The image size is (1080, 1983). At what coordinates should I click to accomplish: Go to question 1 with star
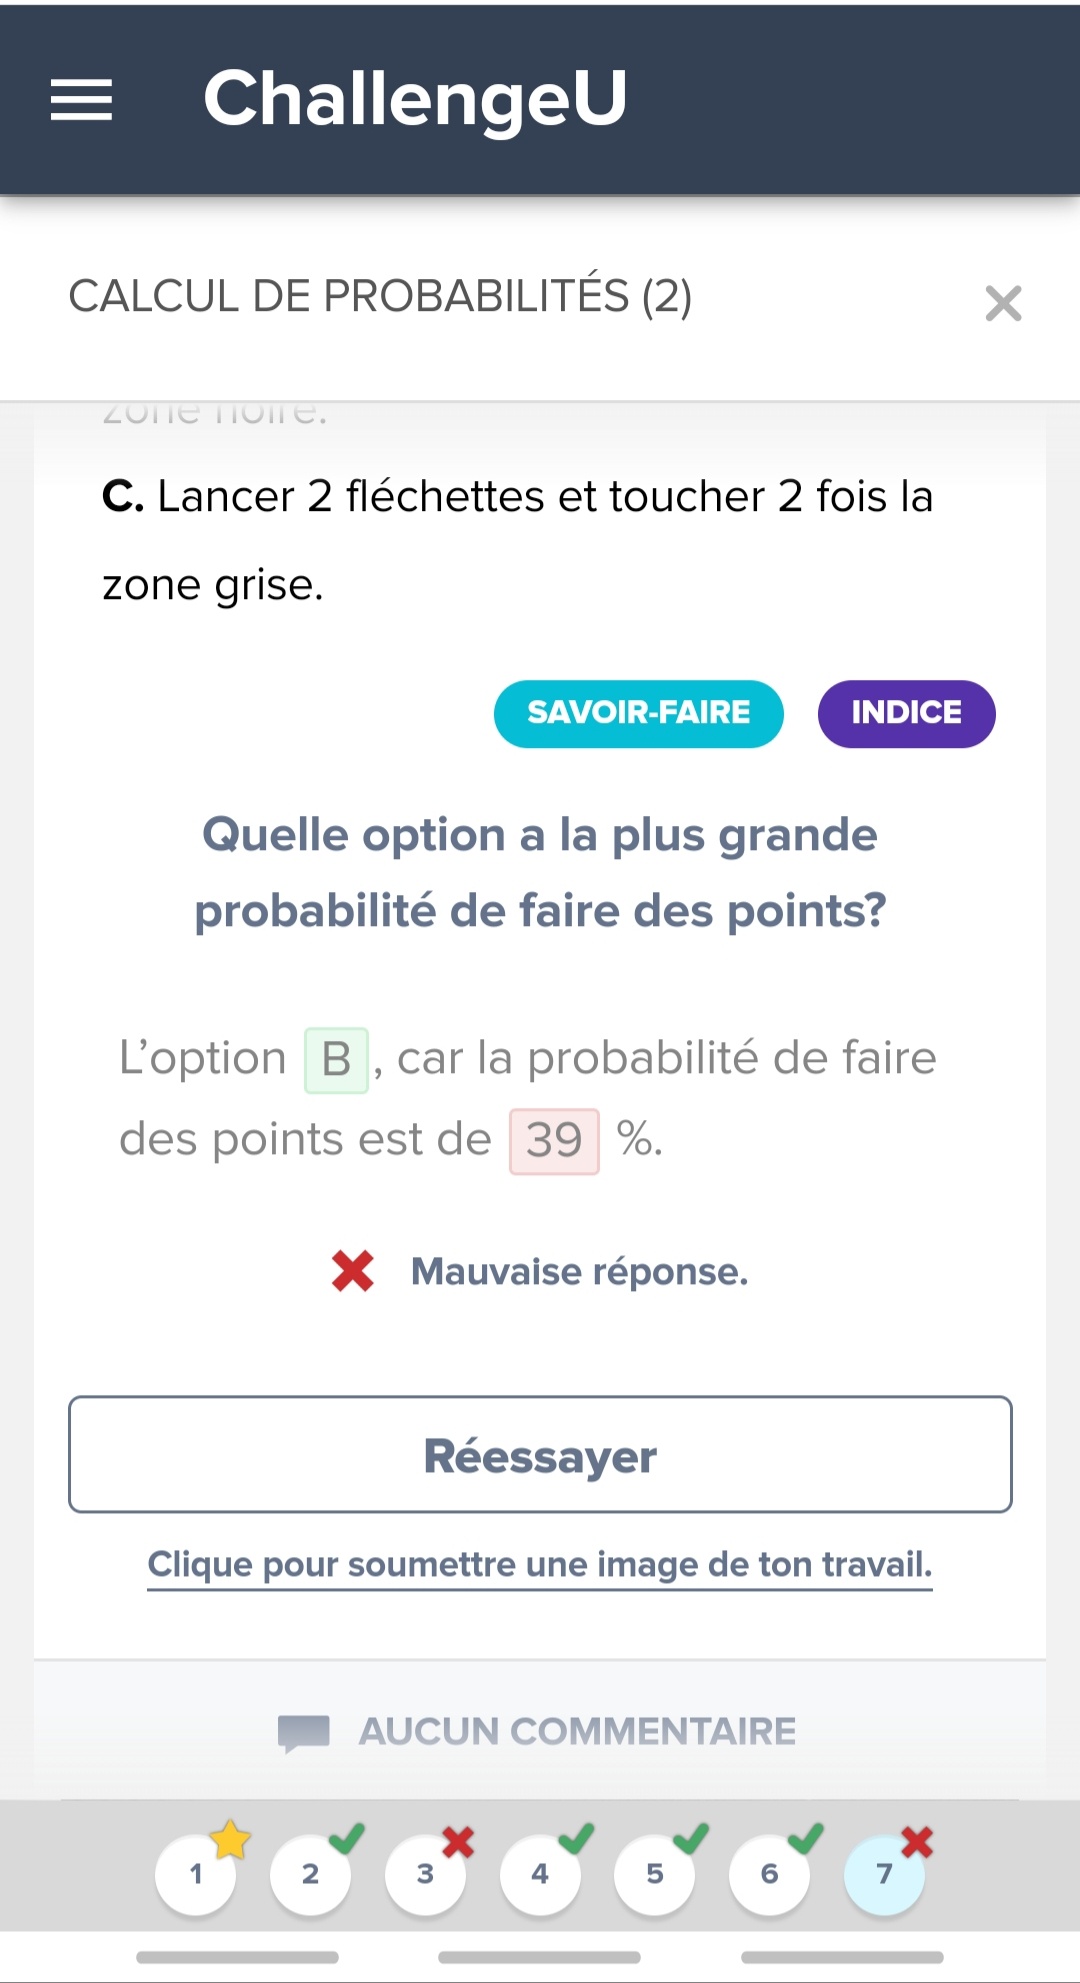(196, 1874)
